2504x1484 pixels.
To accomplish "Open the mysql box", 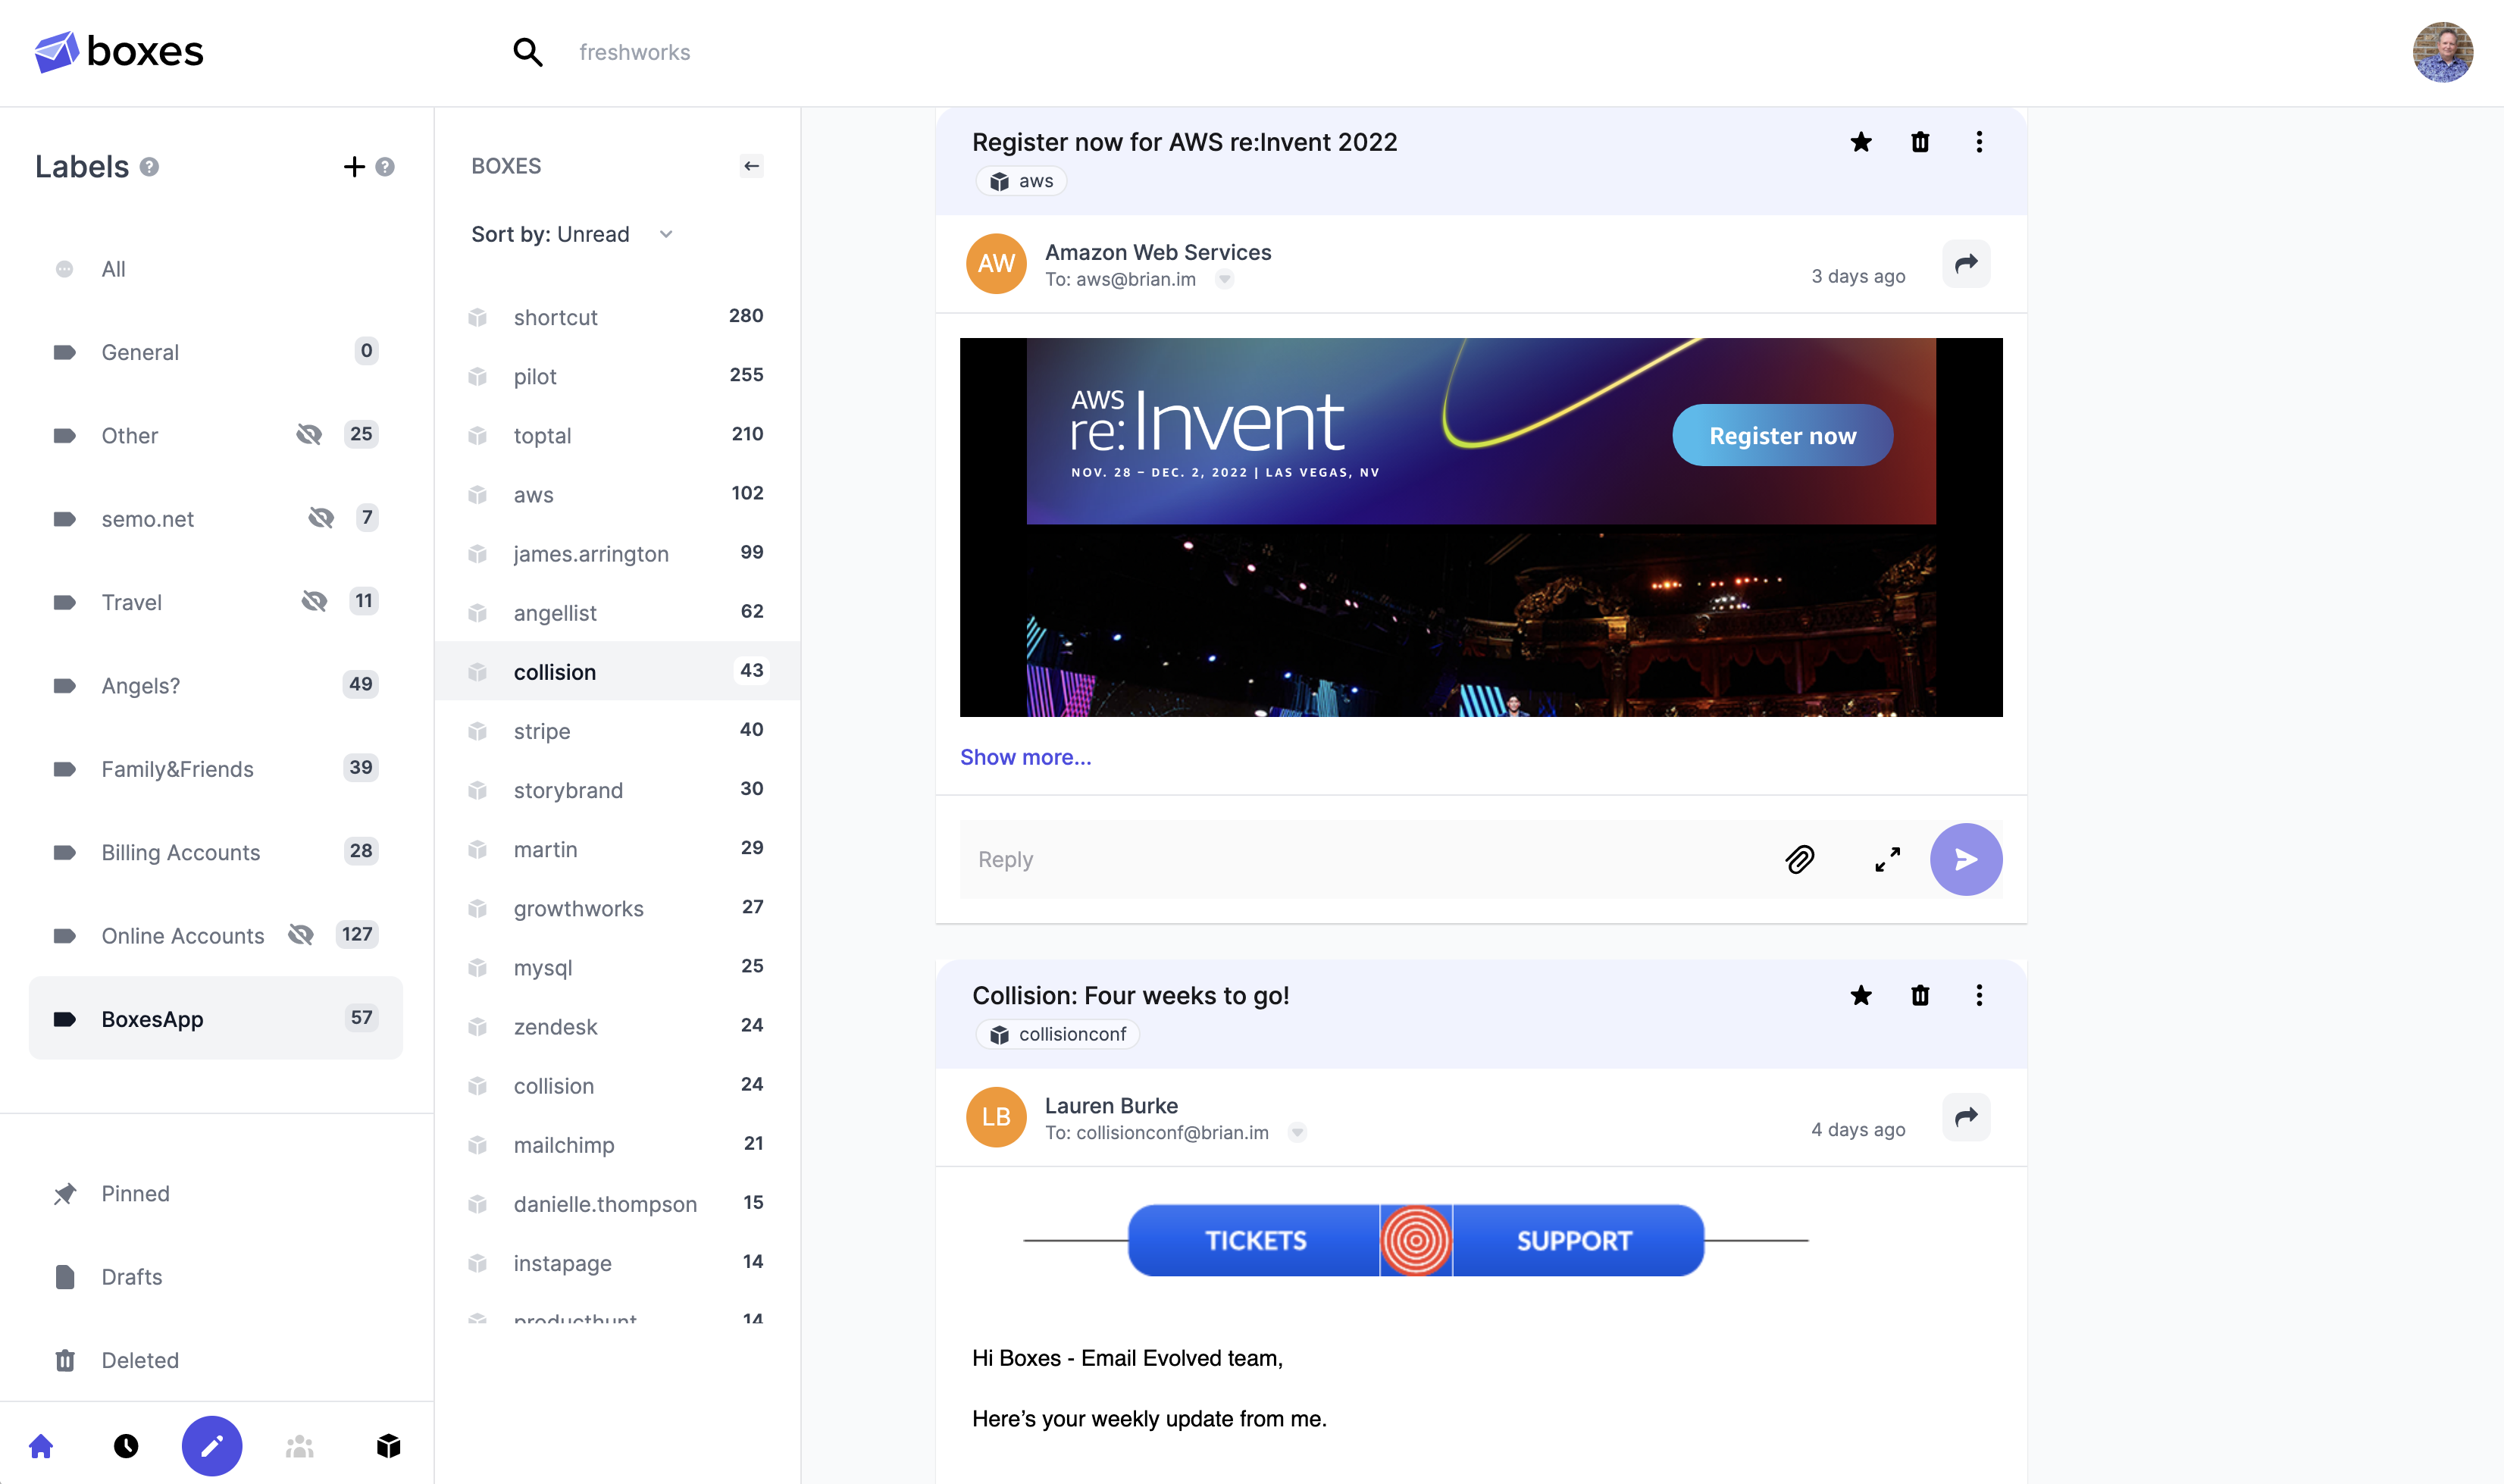I will click(617, 967).
